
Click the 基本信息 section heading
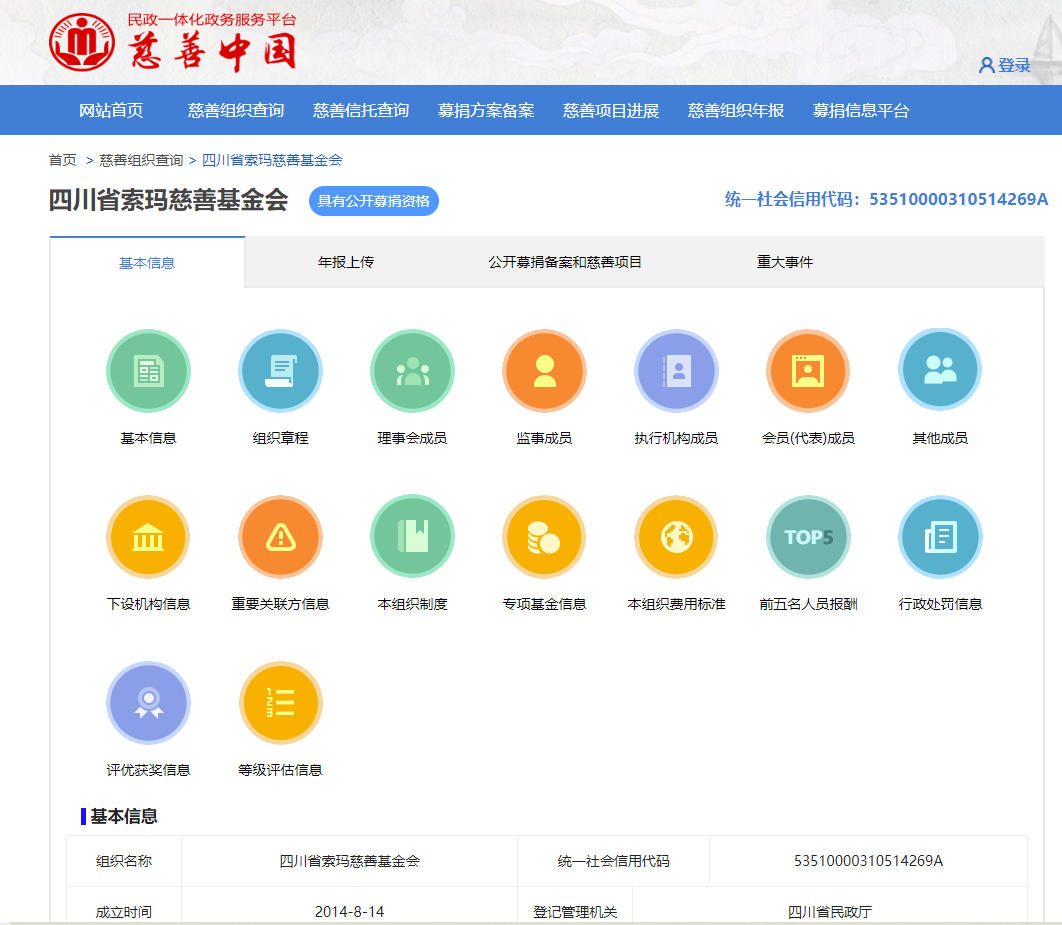coord(124,817)
